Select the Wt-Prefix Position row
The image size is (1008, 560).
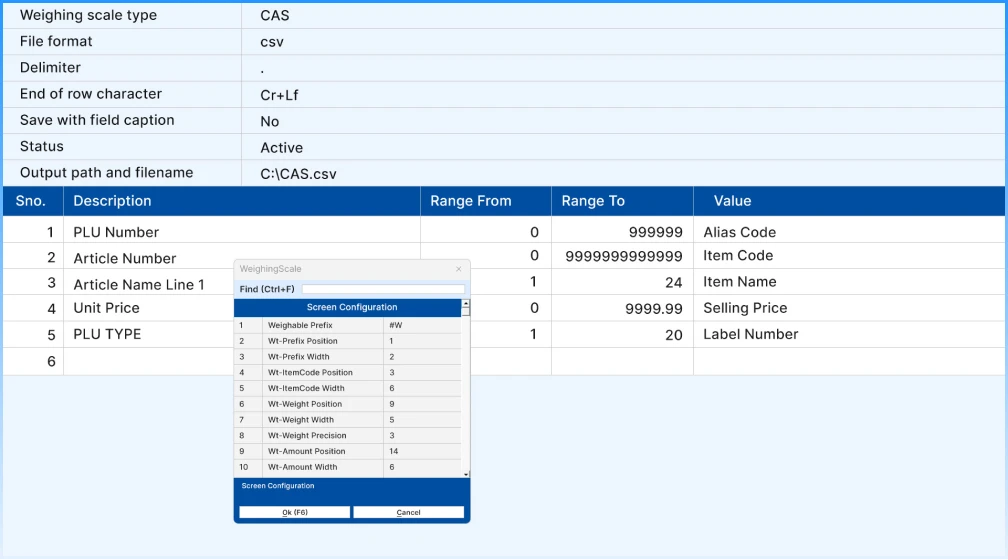click(x=348, y=341)
